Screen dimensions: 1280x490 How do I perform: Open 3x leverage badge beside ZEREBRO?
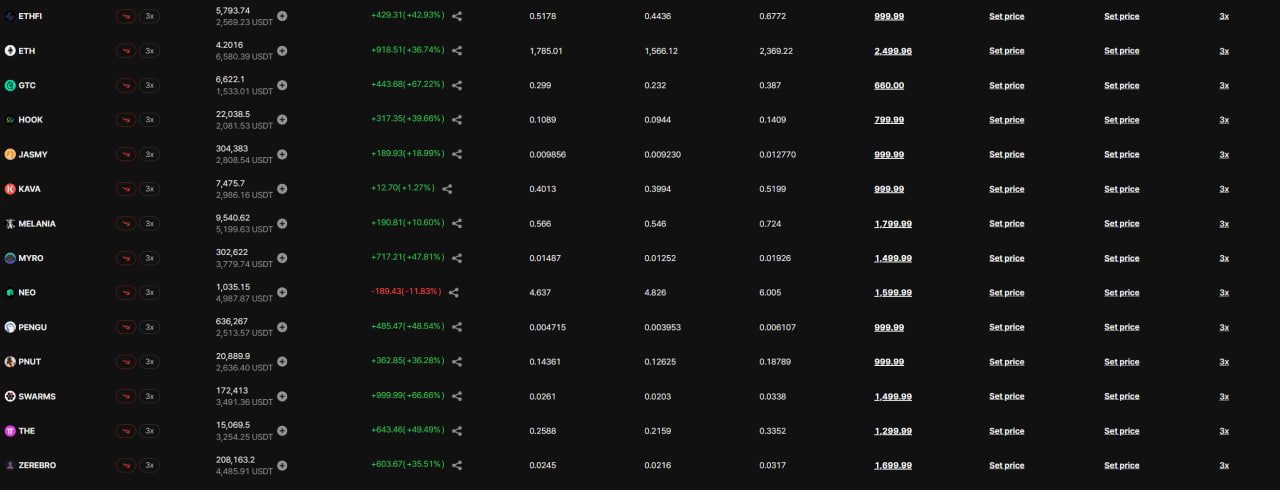[150, 465]
